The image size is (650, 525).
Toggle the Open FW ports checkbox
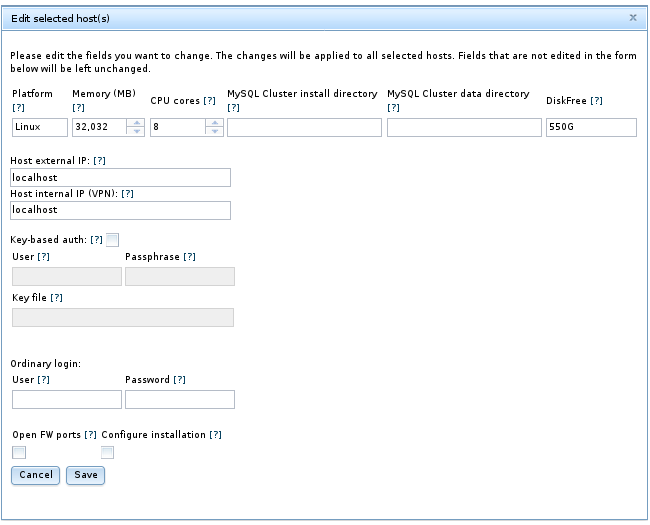point(18,453)
